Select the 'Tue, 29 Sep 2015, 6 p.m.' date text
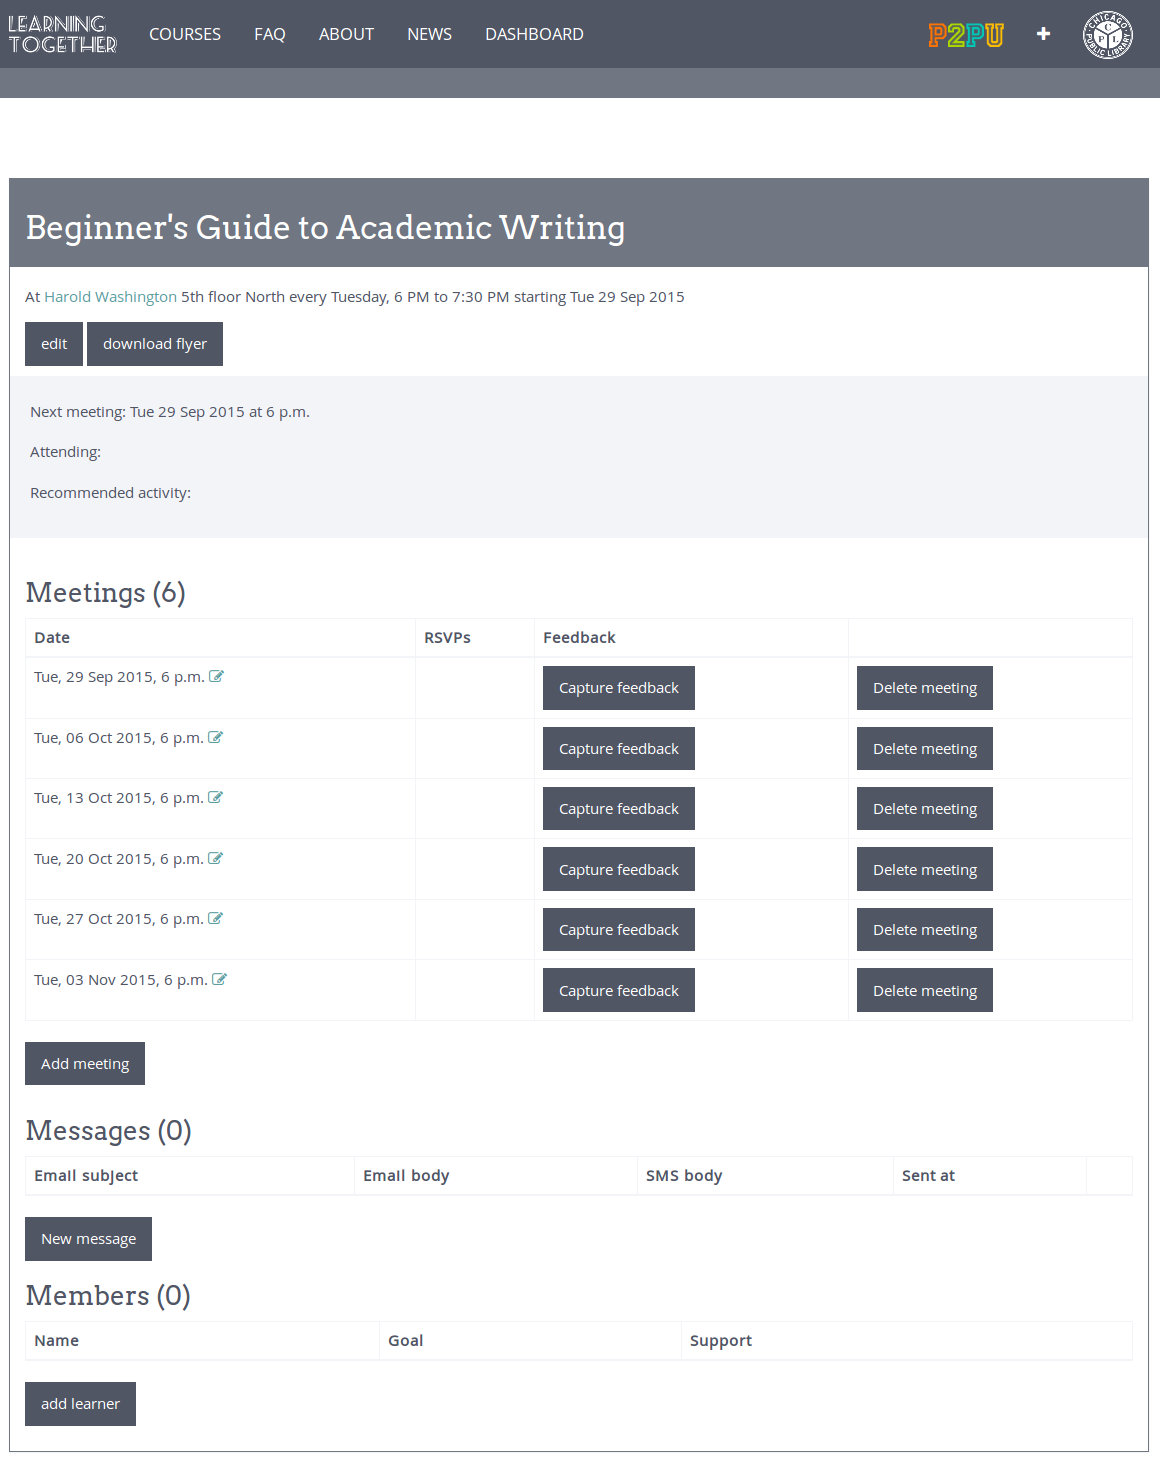The height and width of the screenshot is (1470, 1160). click(x=119, y=677)
